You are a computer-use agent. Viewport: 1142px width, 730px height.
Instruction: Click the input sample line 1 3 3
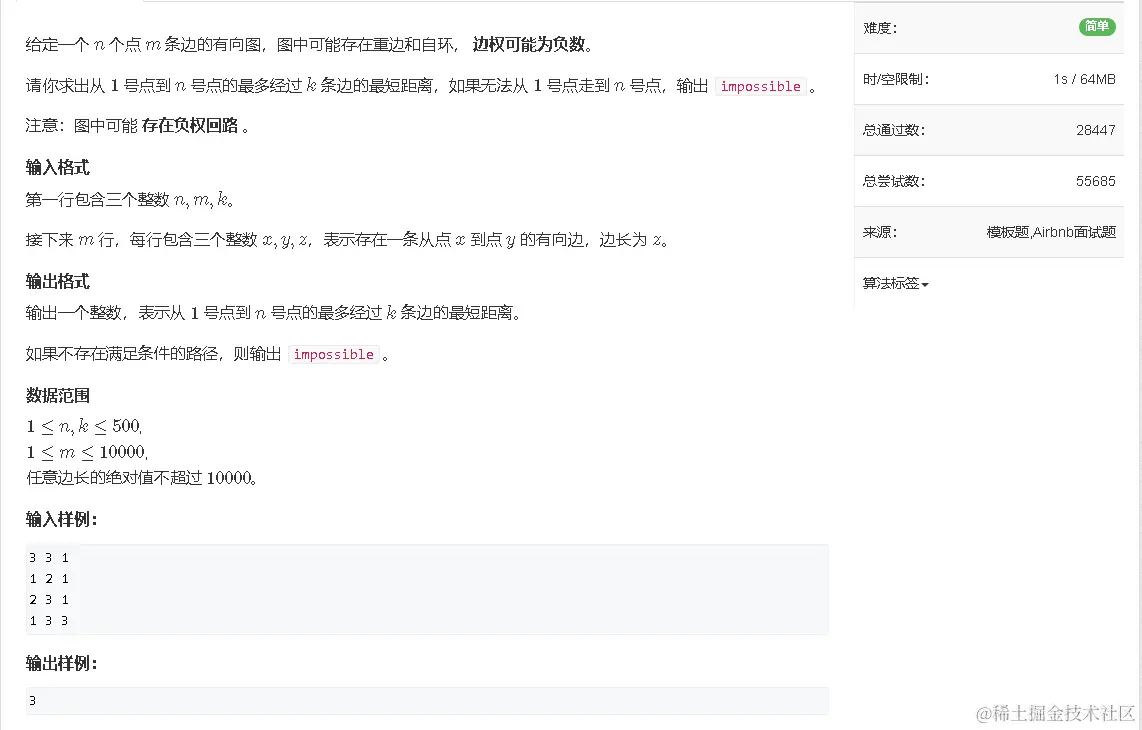tap(49, 621)
